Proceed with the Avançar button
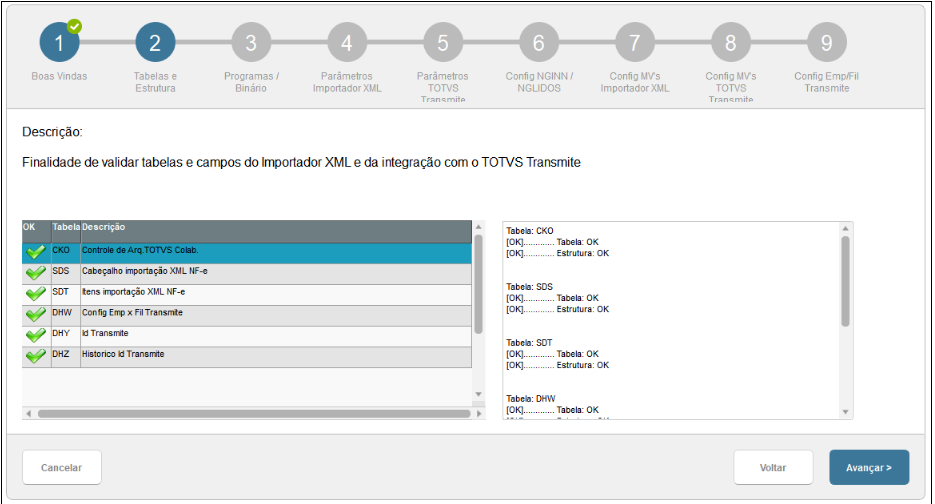Viewport: 935px width, 504px height. [x=869, y=468]
